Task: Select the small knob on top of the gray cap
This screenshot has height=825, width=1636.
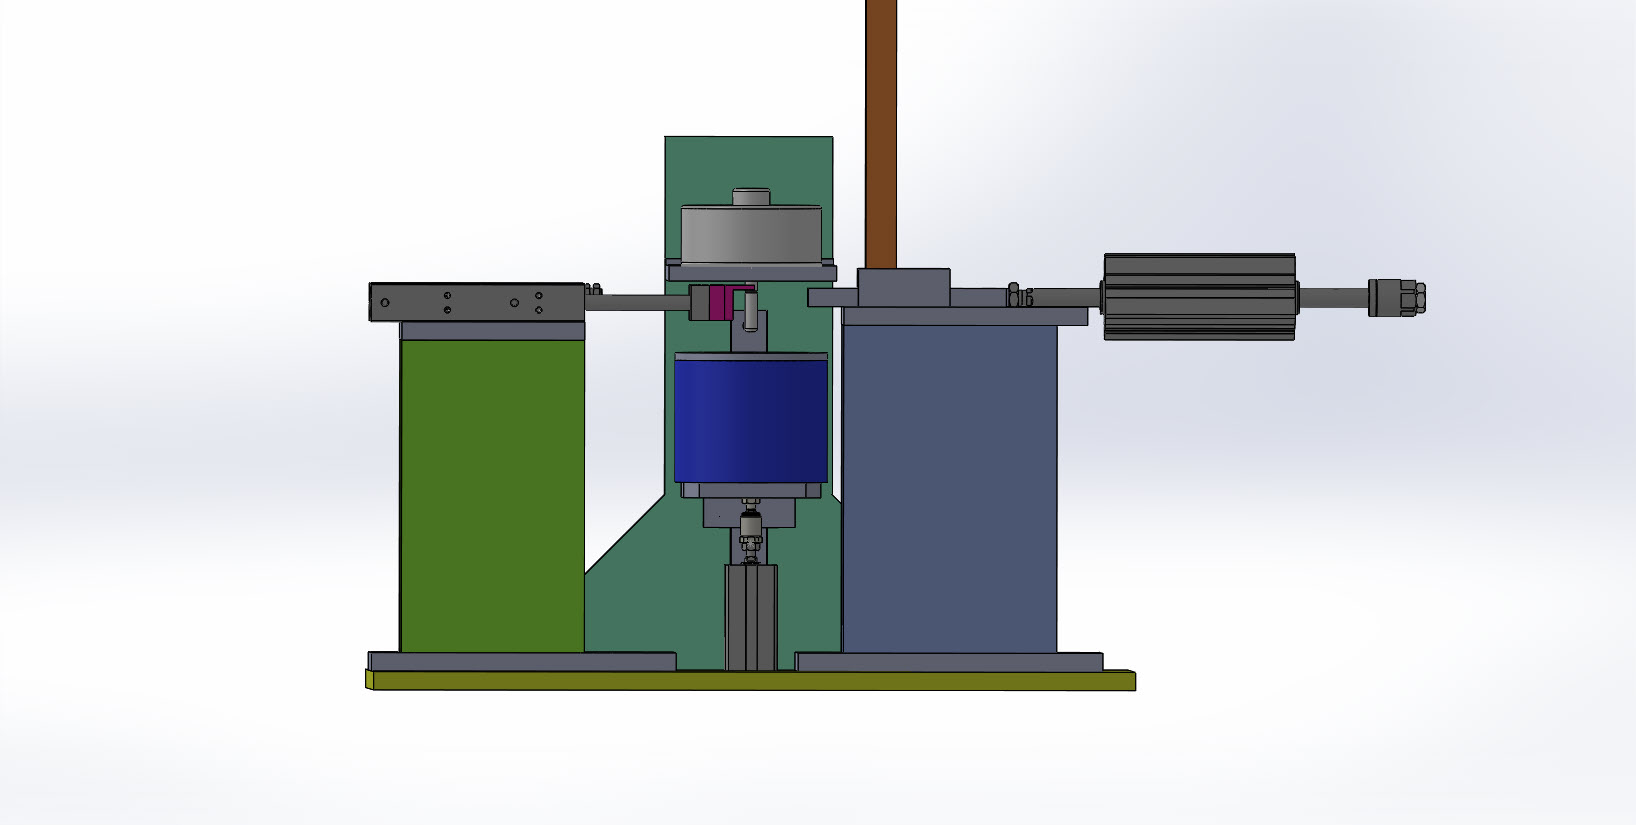Action: [750, 197]
